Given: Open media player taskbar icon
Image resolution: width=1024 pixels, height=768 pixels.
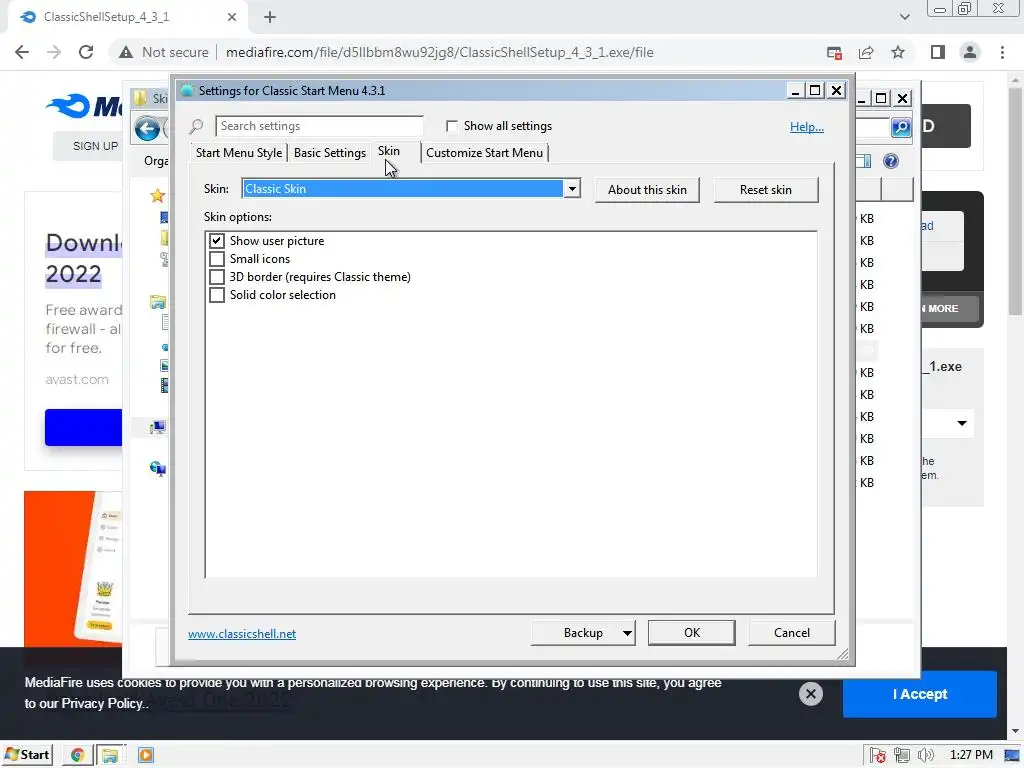Looking at the screenshot, I should click(x=146, y=755).
